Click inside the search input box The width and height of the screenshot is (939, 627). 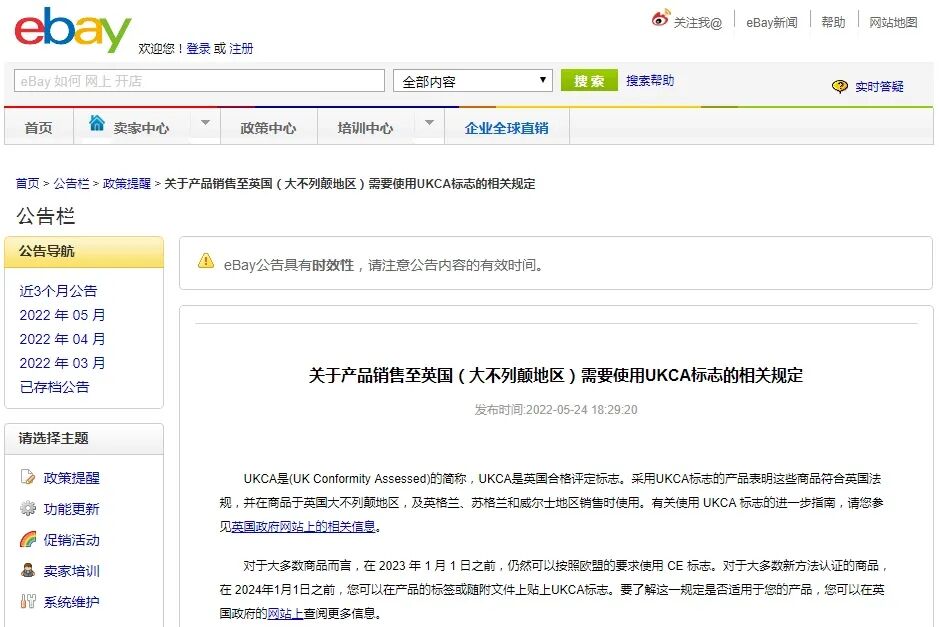point(197,79)
